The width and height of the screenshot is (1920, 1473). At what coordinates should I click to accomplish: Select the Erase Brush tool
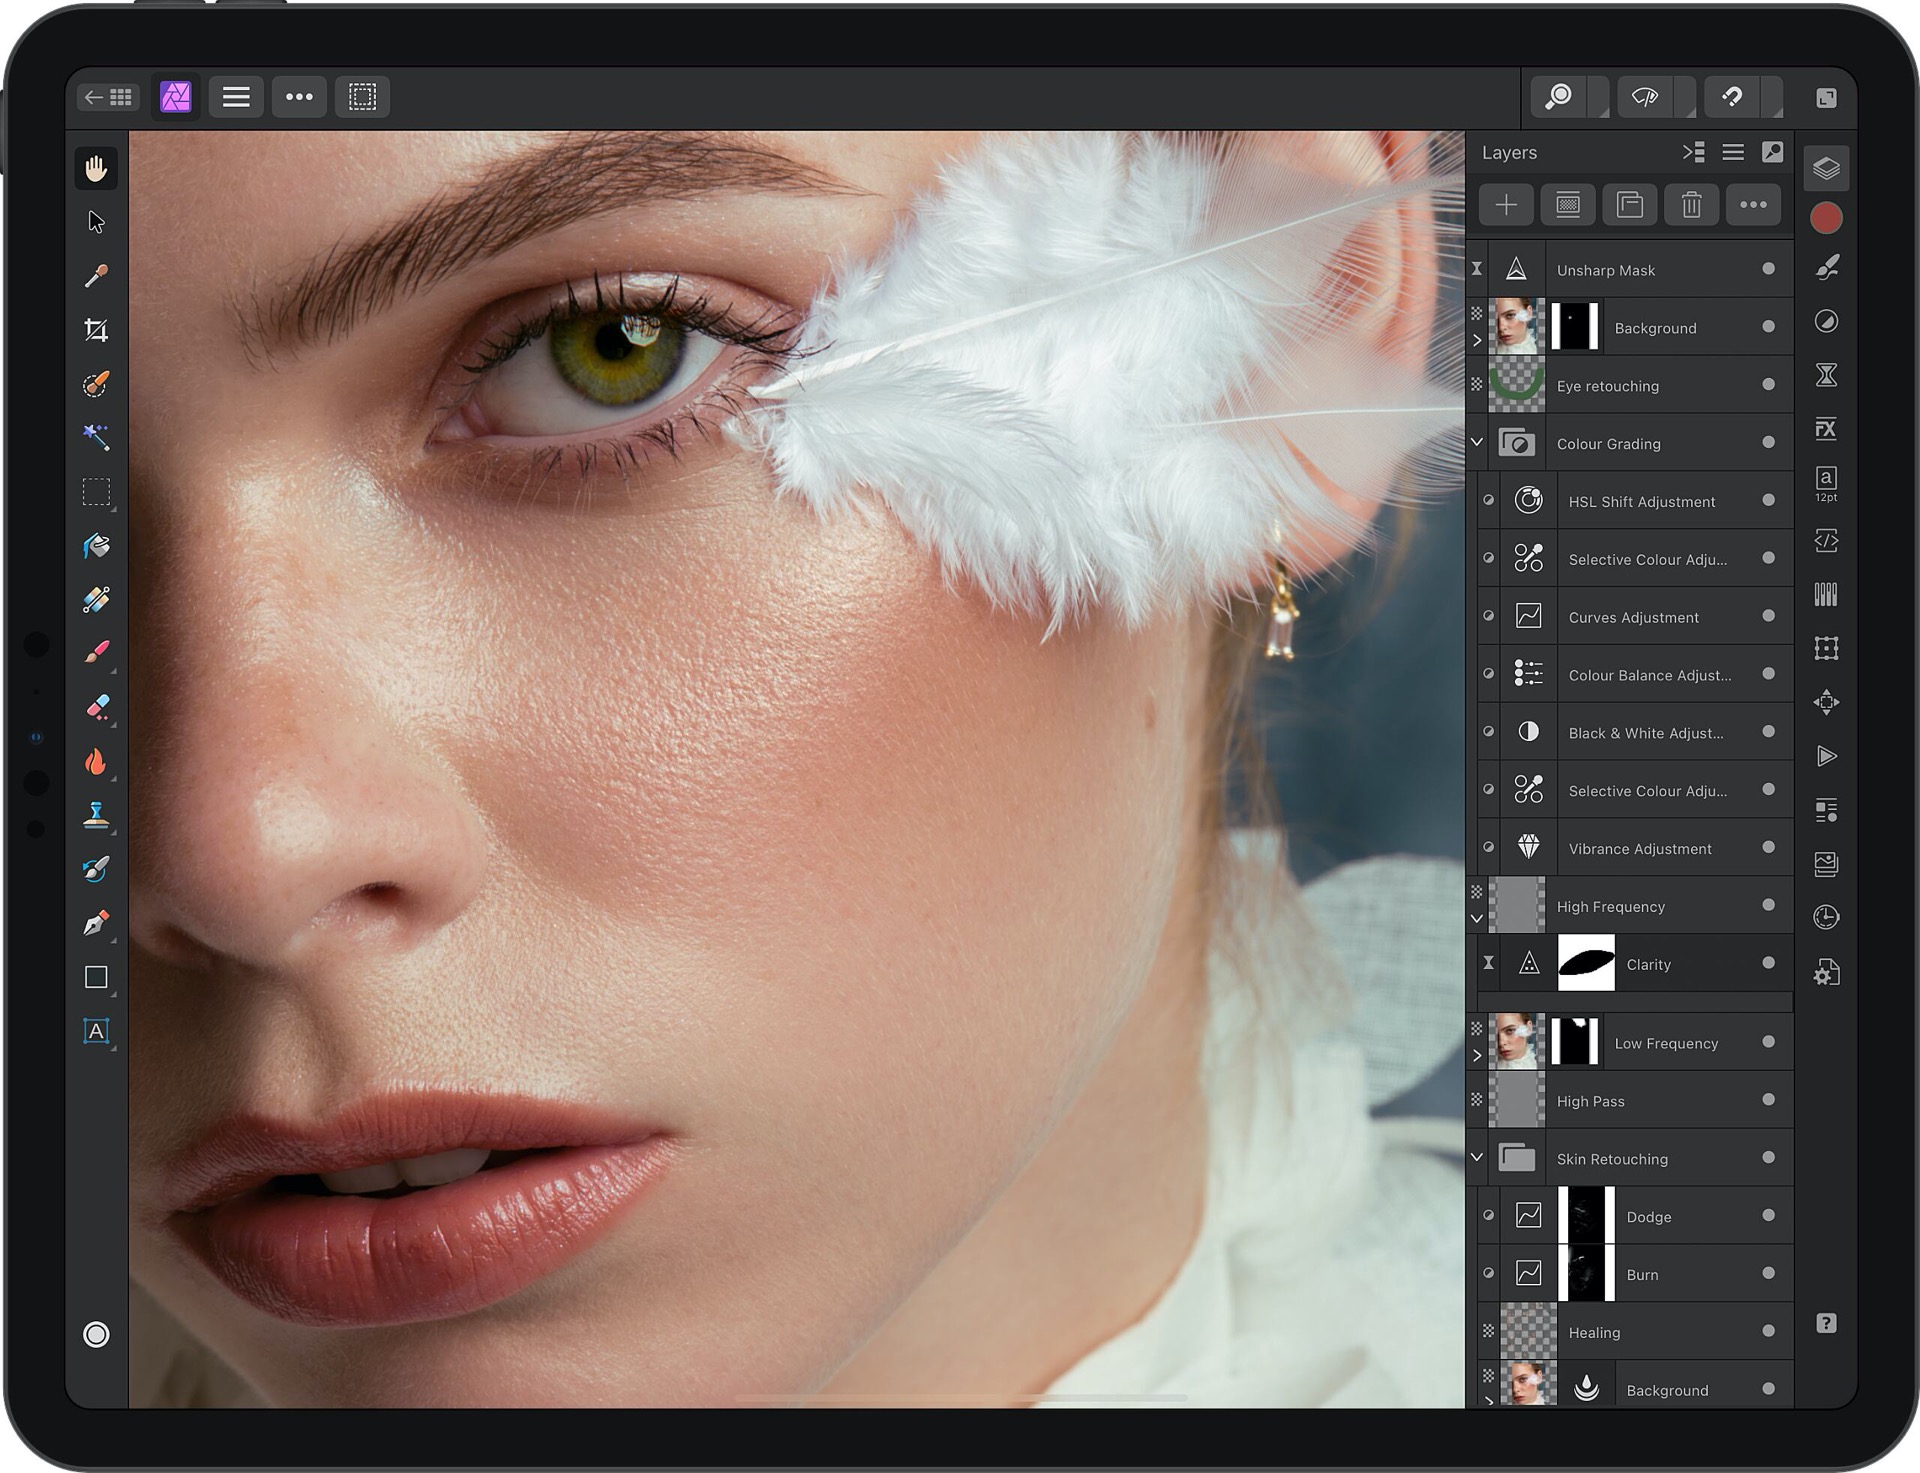coord(96,707)
